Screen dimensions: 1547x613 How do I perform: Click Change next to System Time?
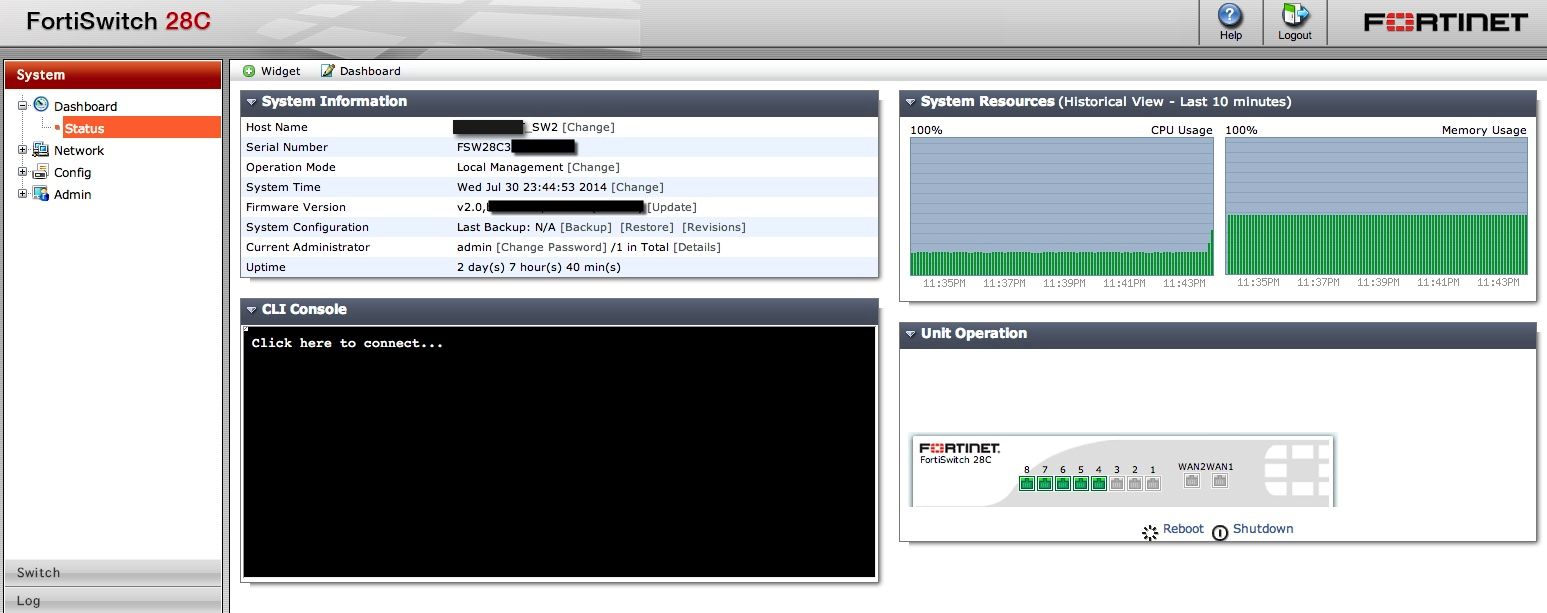(x=637, y=187)
